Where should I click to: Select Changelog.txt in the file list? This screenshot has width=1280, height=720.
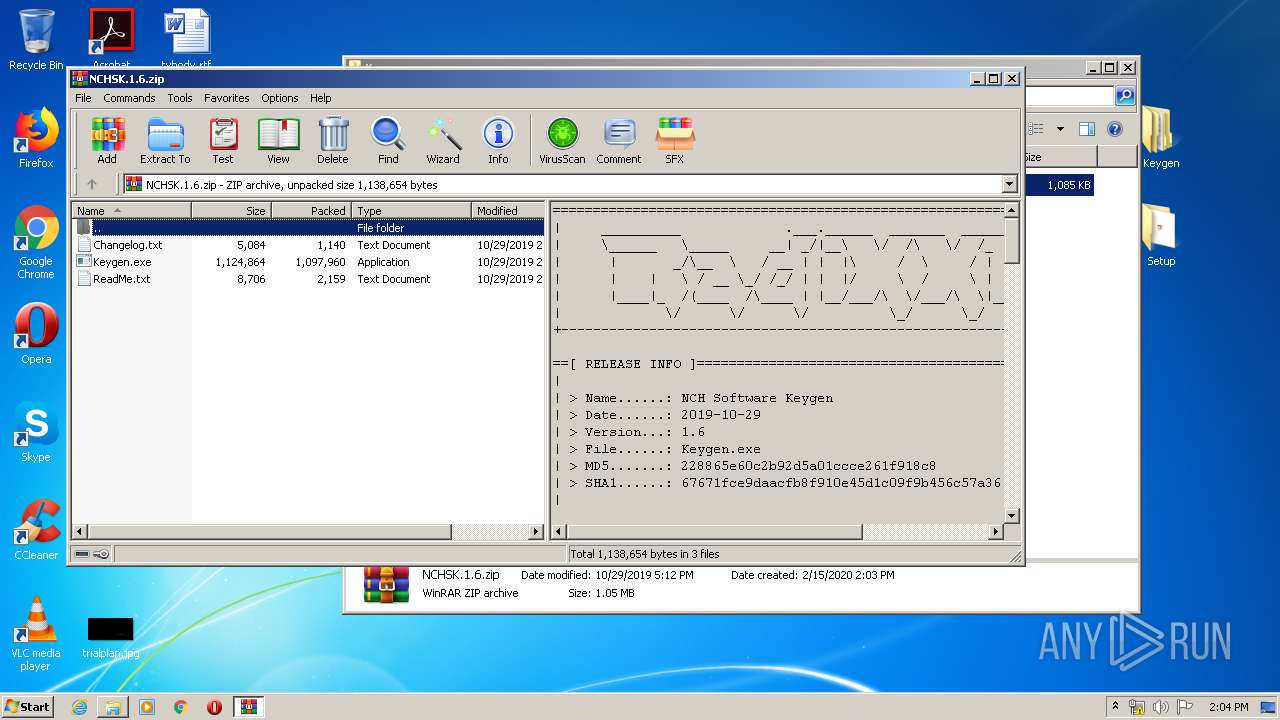tap(127, 245)
